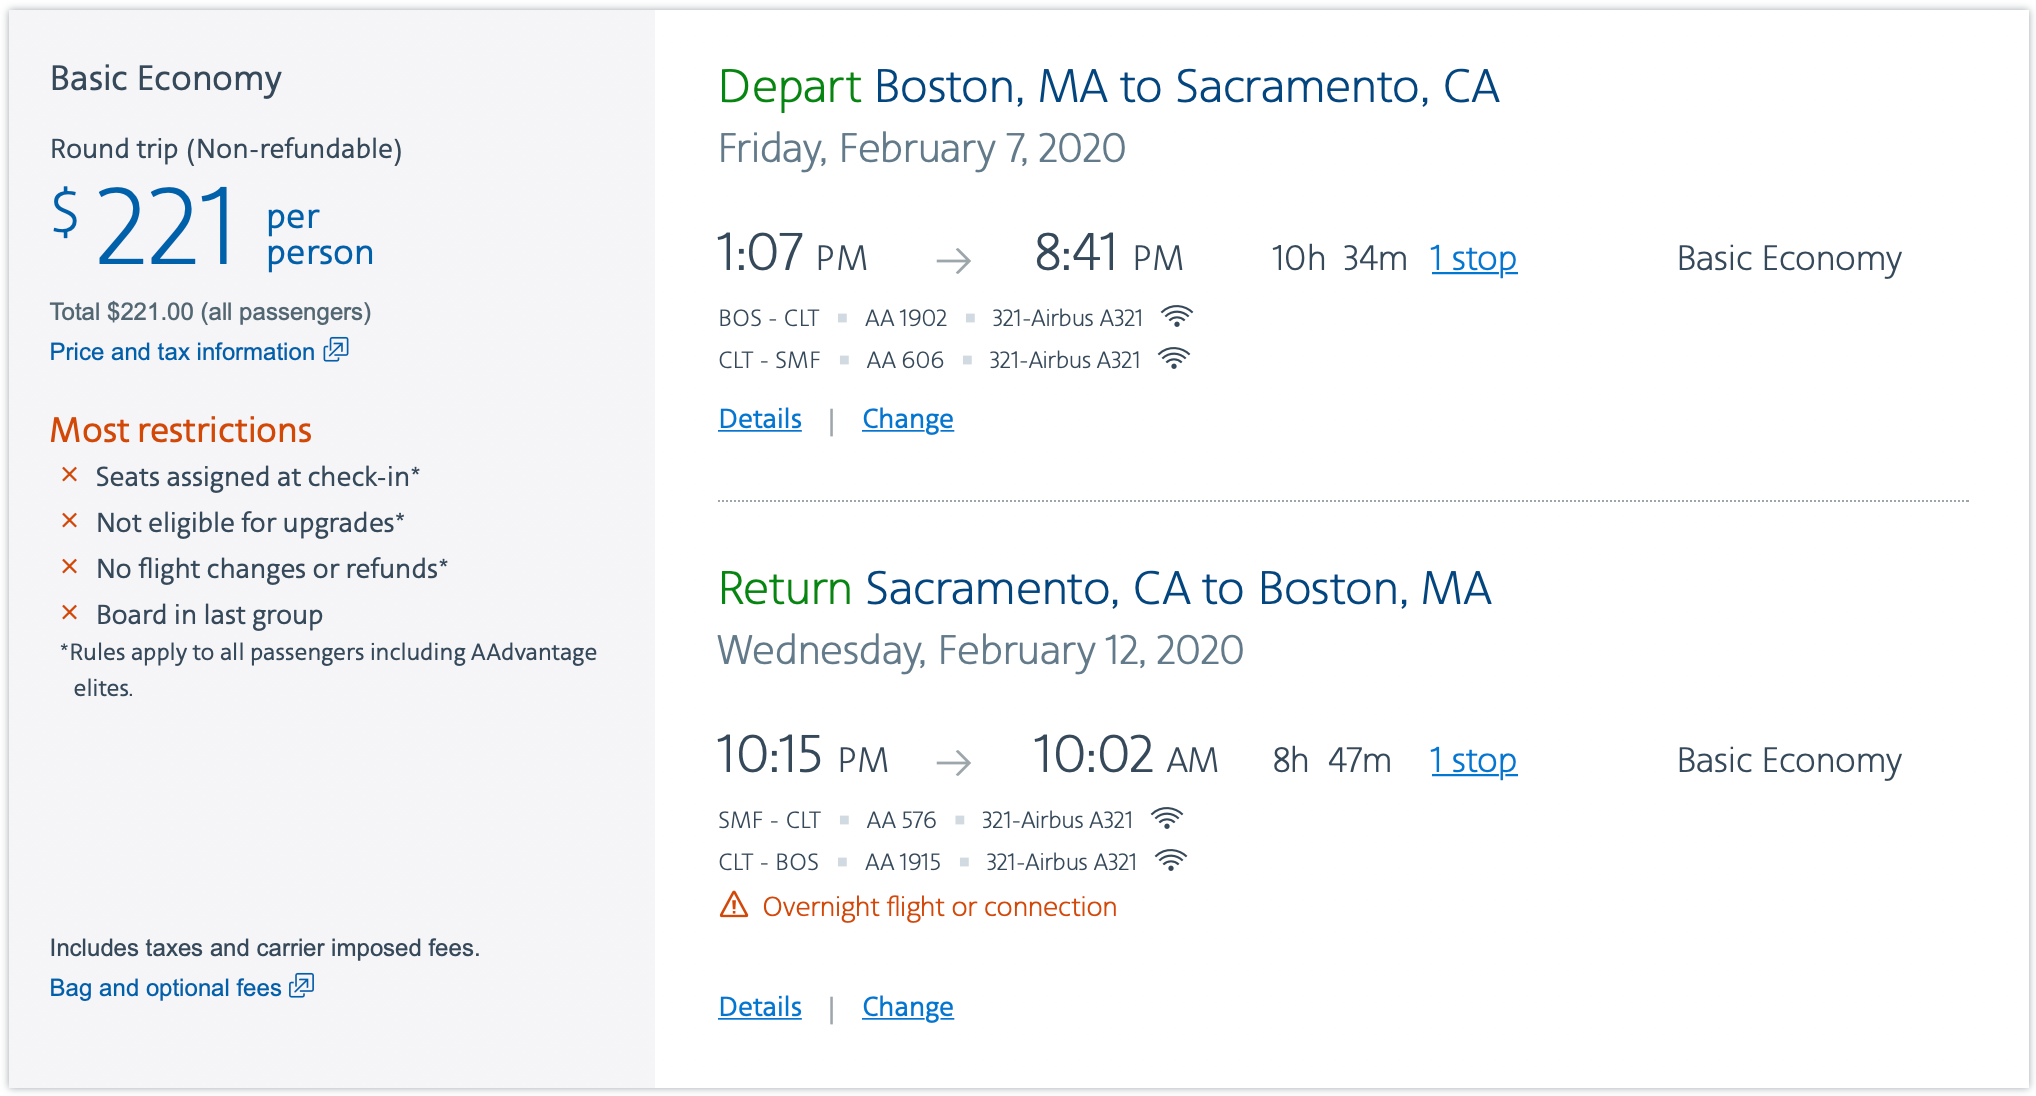View Details for the departing Boston flight
The image size is (2036, 1096).
tap(760, 419)
